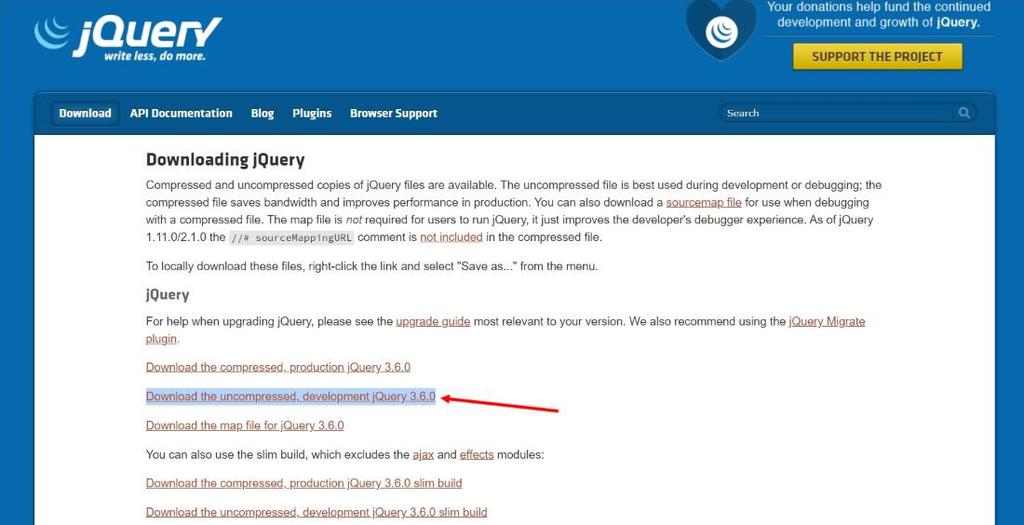
Task: Open Browser Support page
Action: point(393,113)
